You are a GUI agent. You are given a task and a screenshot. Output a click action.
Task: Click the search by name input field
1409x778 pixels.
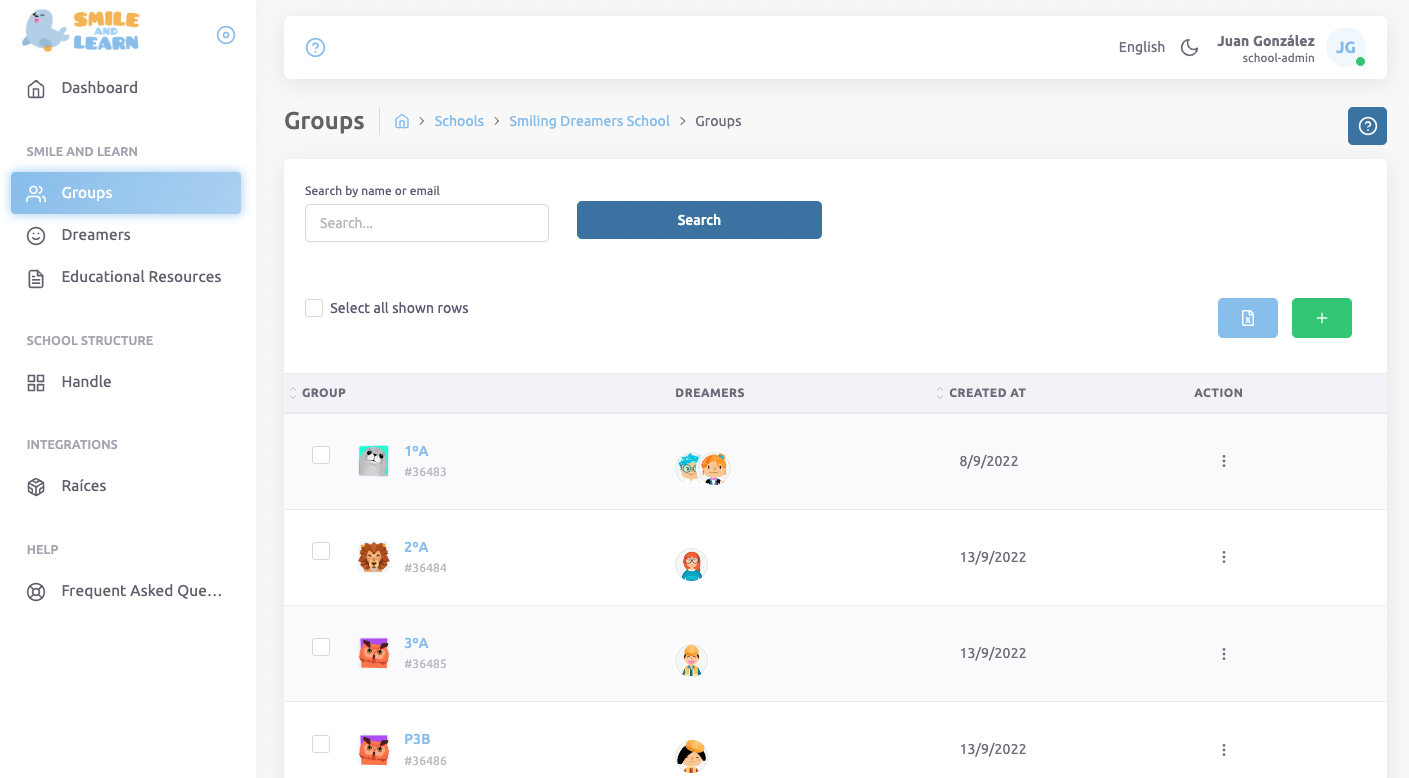[x=427, y=223]
